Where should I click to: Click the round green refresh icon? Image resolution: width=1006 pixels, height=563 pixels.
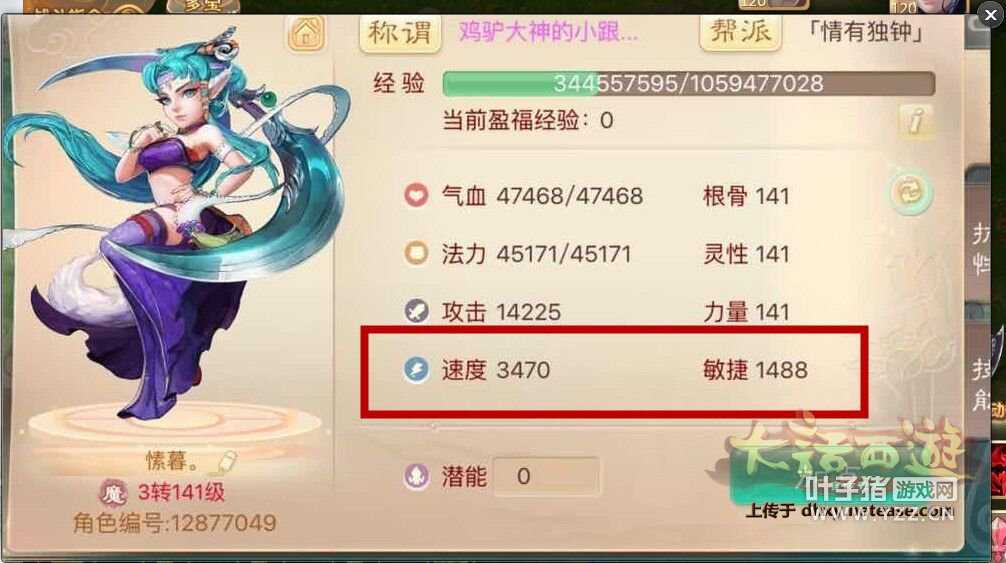pos(910,192)
